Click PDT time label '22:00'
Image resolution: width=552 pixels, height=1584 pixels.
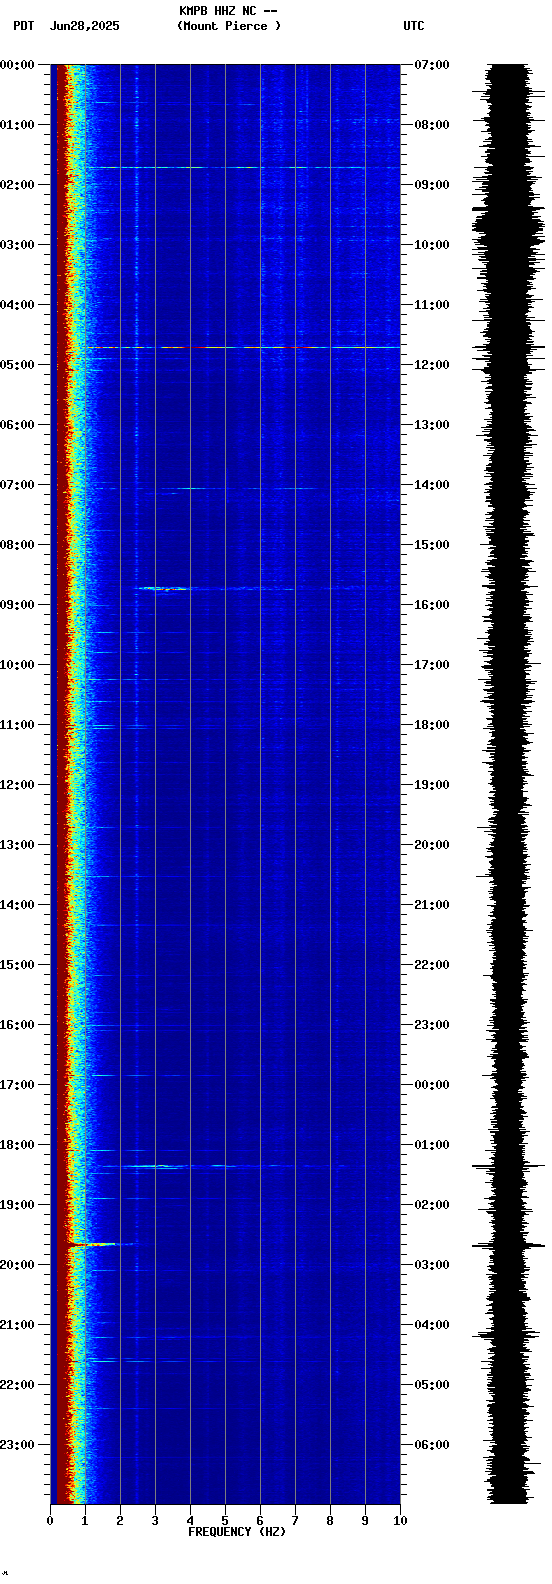click(17, 1385)
